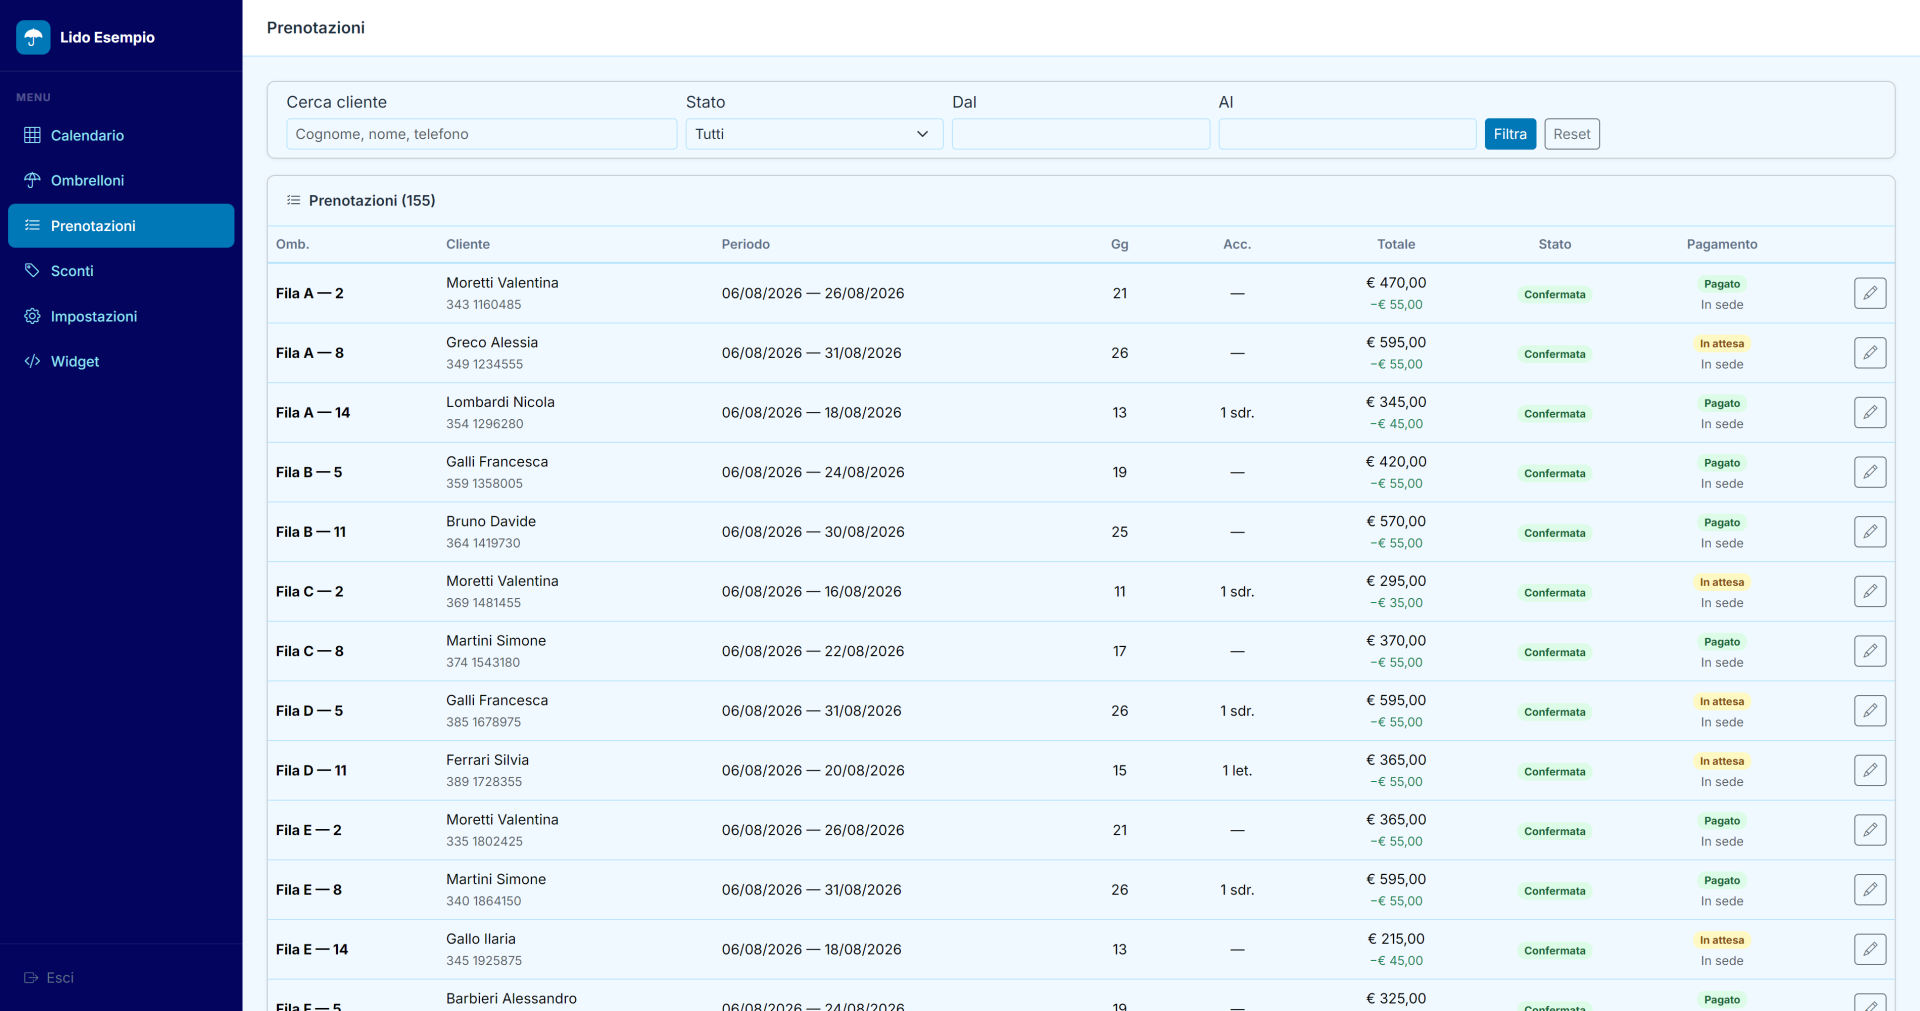Click the Dal date field
The width and height of the screenshot is (1920, 1011).
[1081, 134]
